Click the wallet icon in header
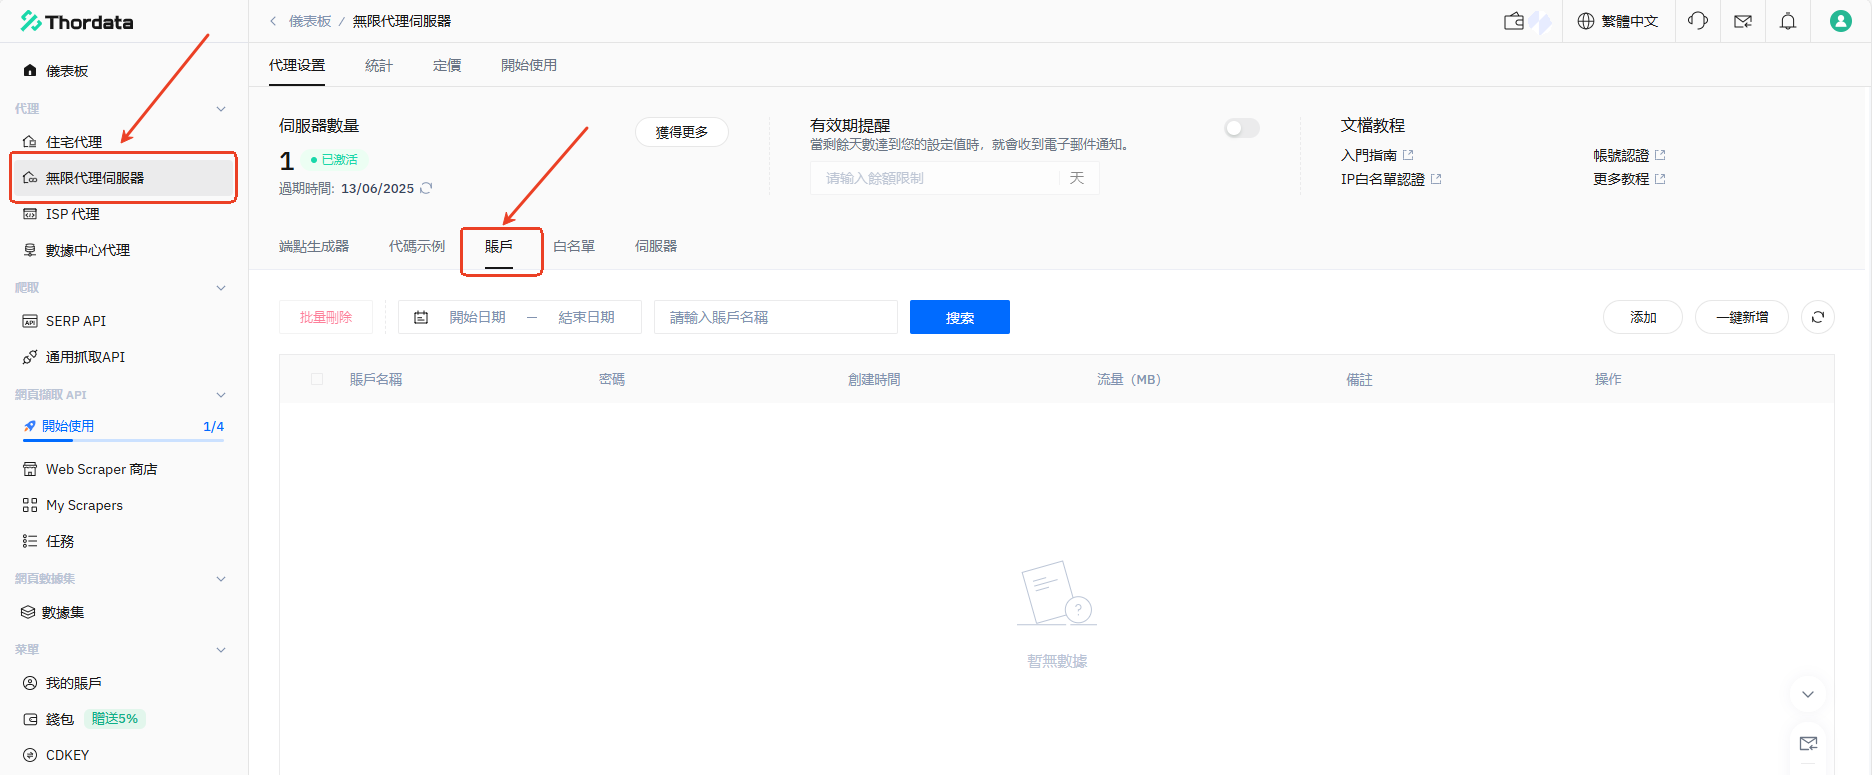 (1514, 21)
